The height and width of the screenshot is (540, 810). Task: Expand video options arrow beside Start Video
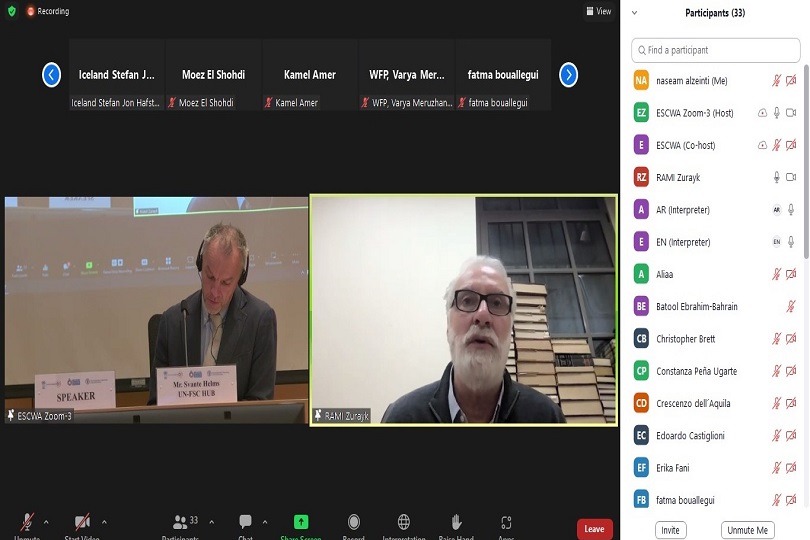click(x=104, y=521)
